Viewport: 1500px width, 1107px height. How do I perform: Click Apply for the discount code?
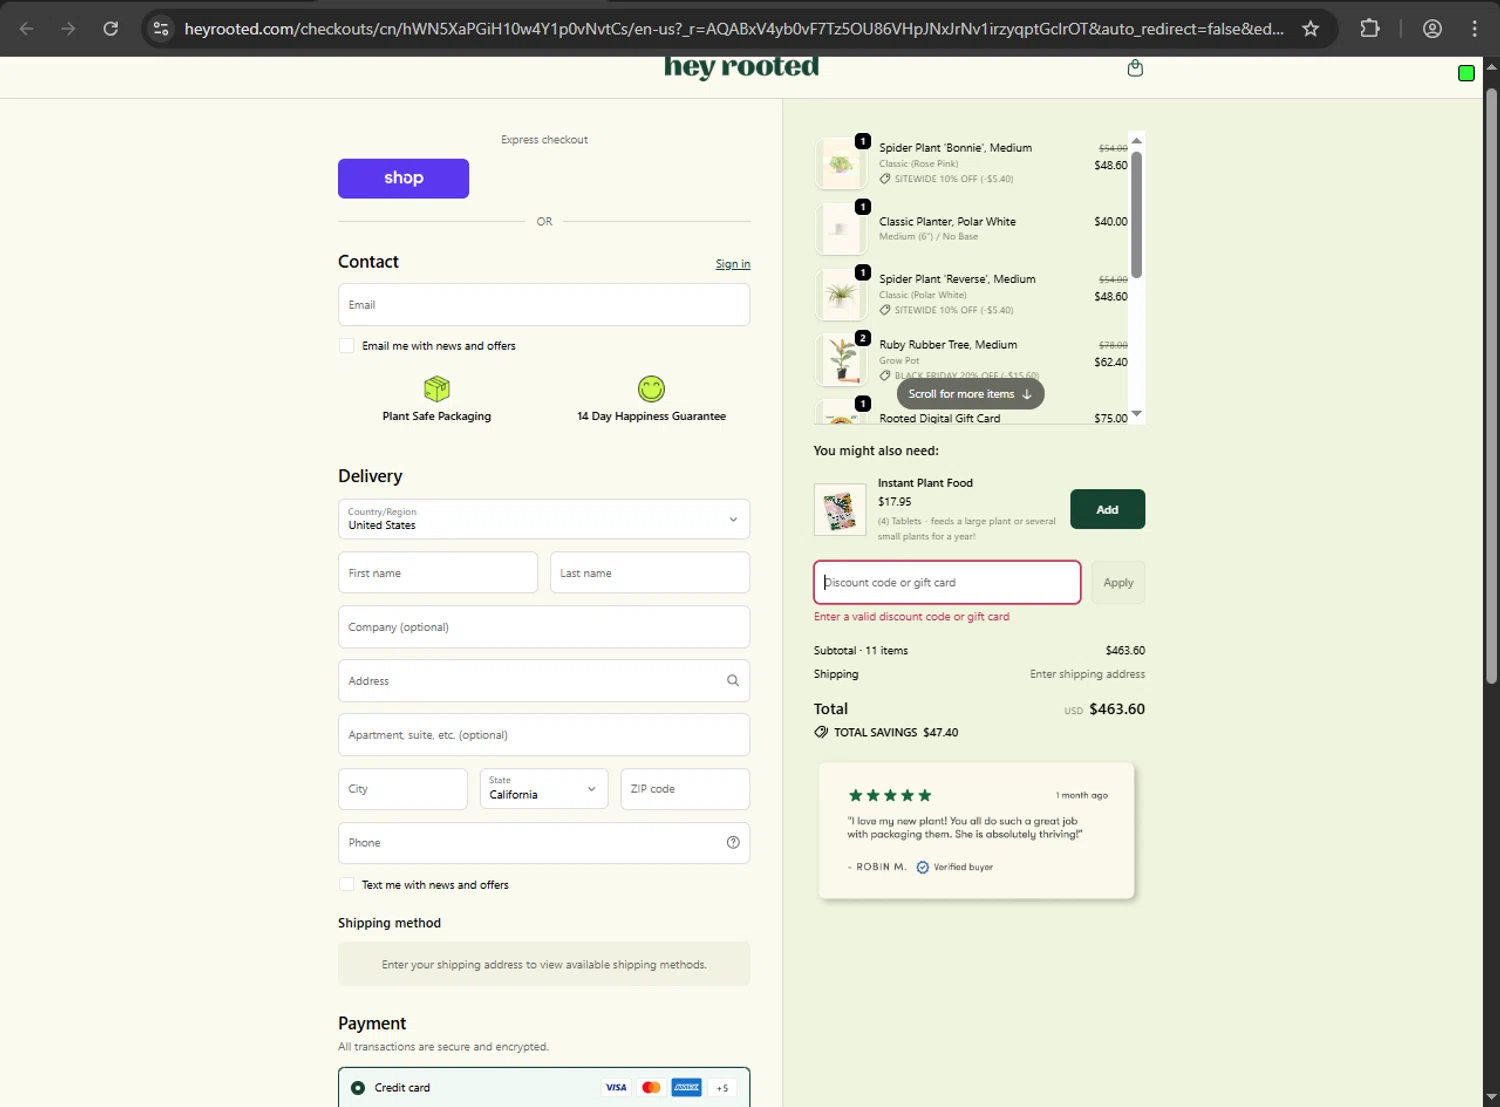click(1118, 583)
